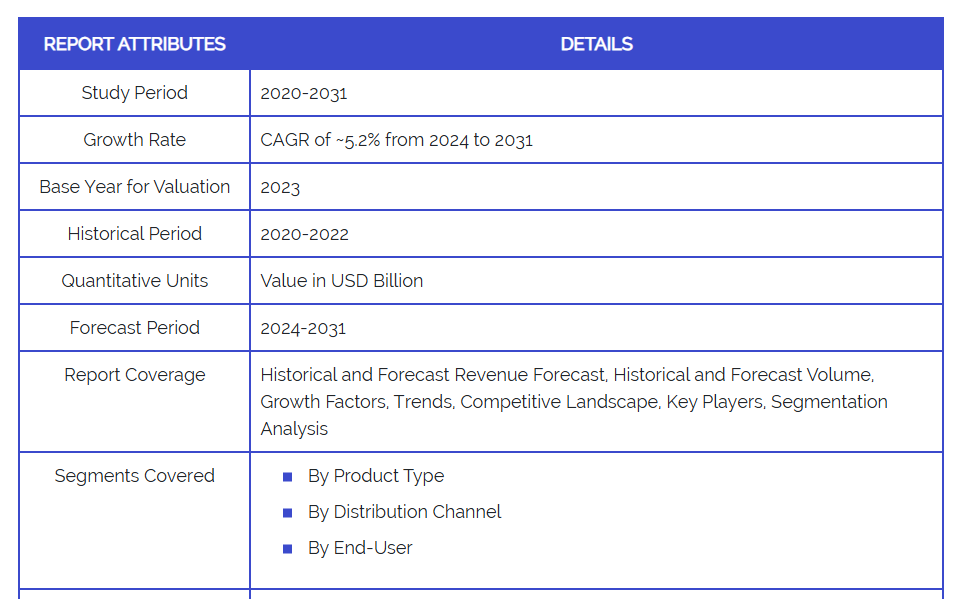Click the By Distribution Channel list item

point(404,512)
